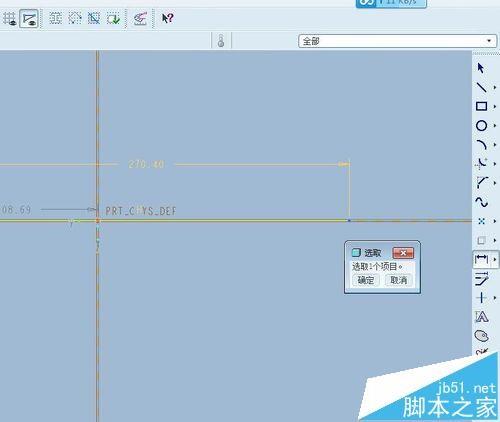500x422 pixels.
Task: Select the sketch Text tool
Action: 481,317
